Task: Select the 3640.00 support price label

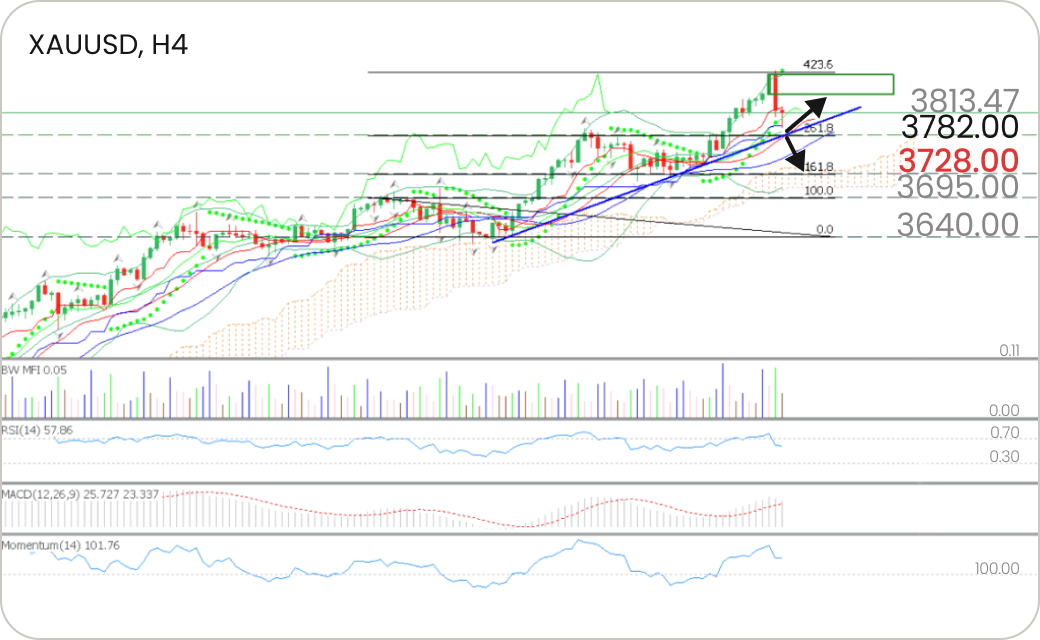Action: (x=957, y=225)
